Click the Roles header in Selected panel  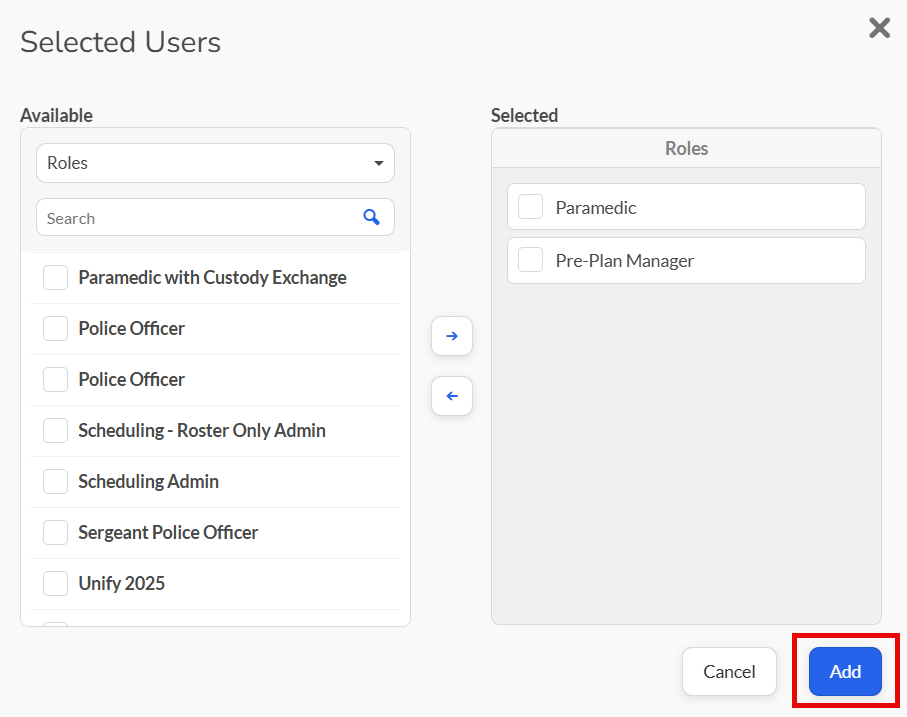(x=686, y=148)
